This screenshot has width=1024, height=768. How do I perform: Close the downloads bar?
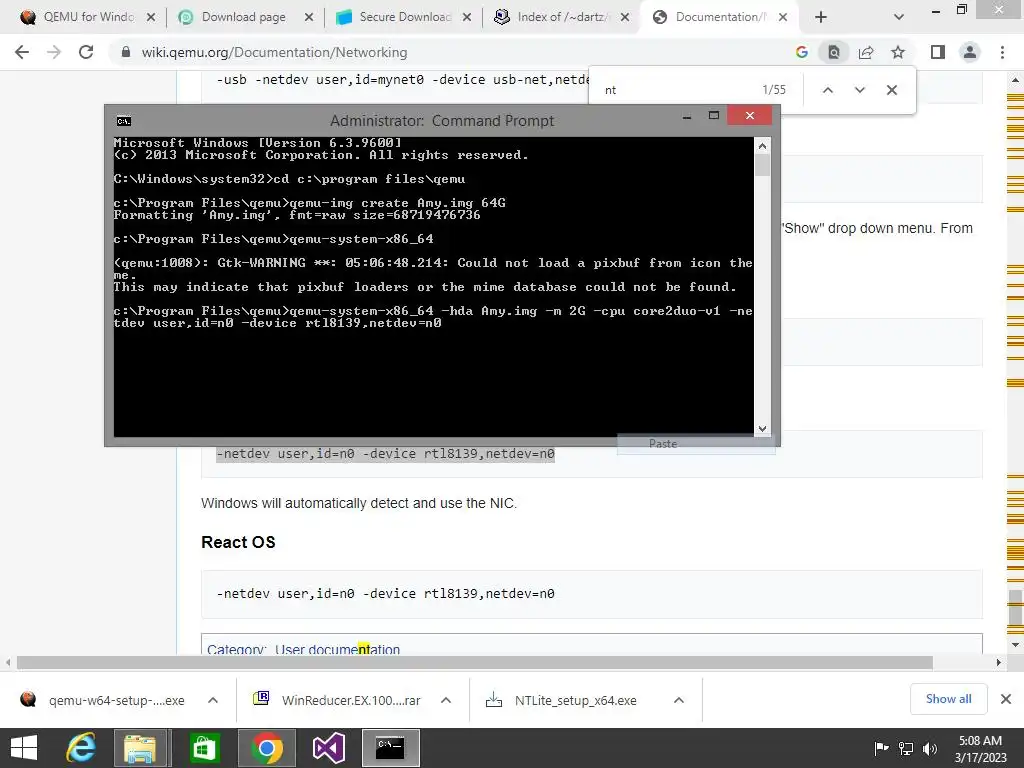click(1006, 699)
